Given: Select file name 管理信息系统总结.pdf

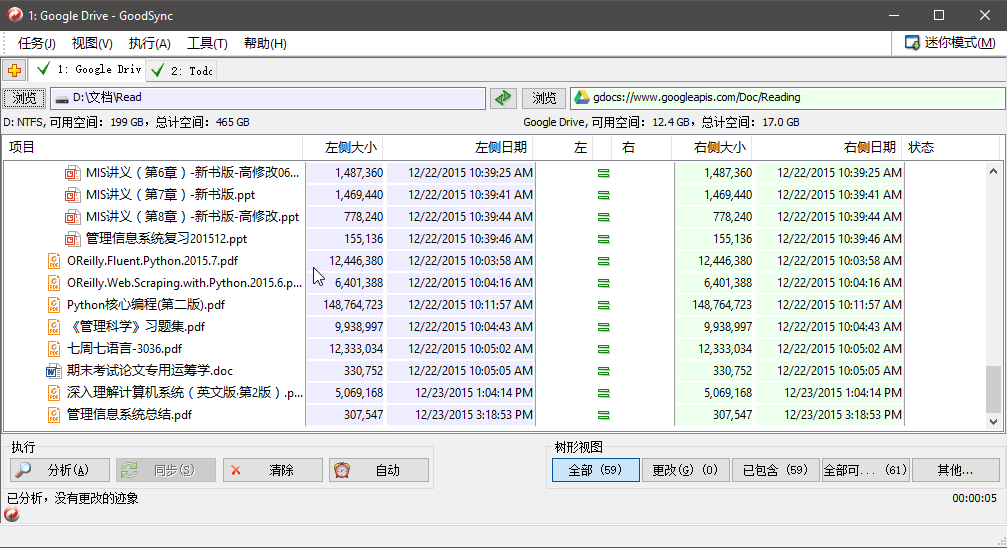Looking at the screenshot, I should pos(129,414).
